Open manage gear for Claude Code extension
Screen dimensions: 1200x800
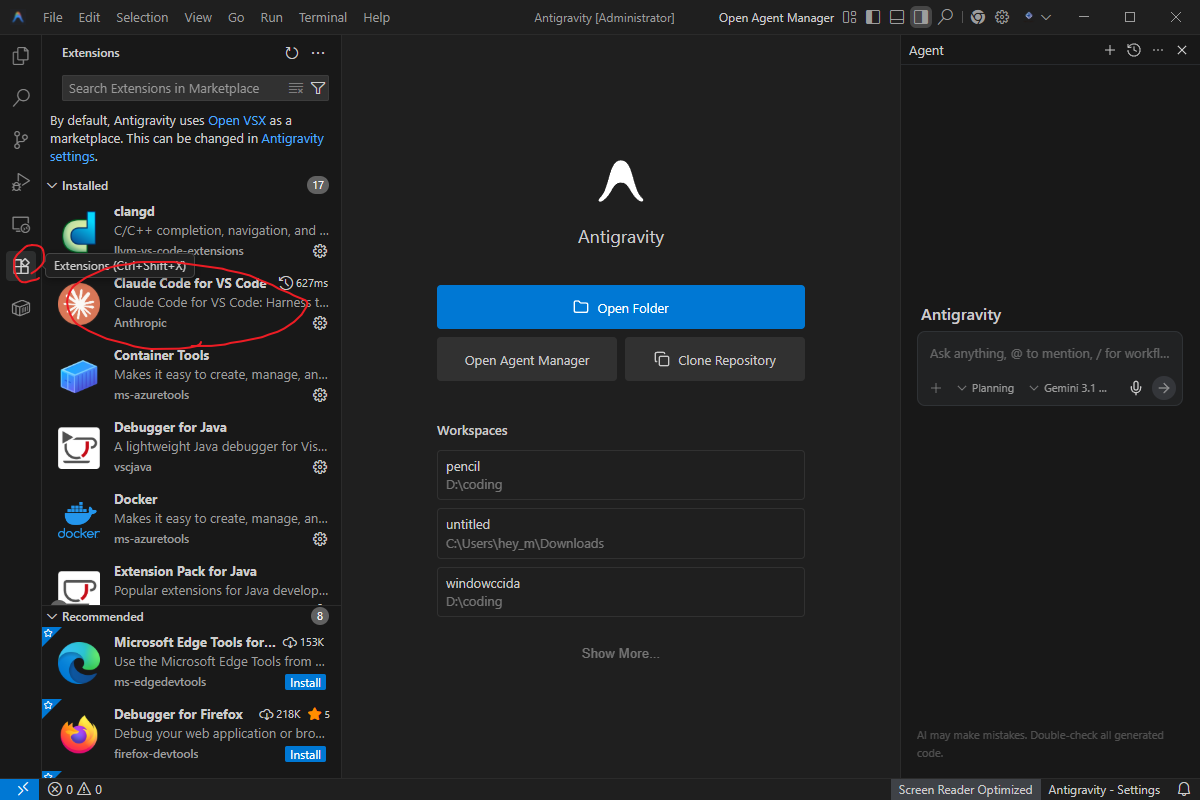pyautogui.click(x=320, y=323)
